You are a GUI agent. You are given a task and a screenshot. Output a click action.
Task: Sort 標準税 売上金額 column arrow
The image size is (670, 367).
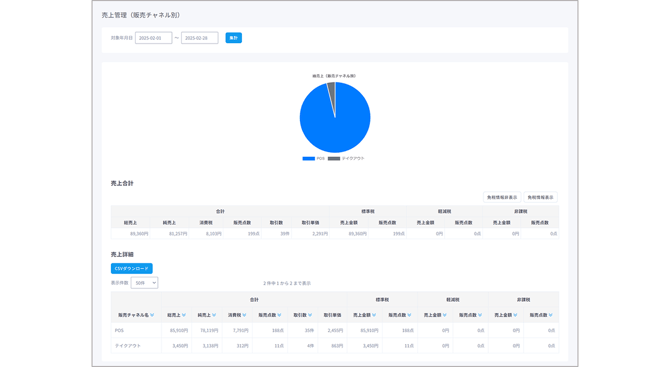(x=374, y=315)
